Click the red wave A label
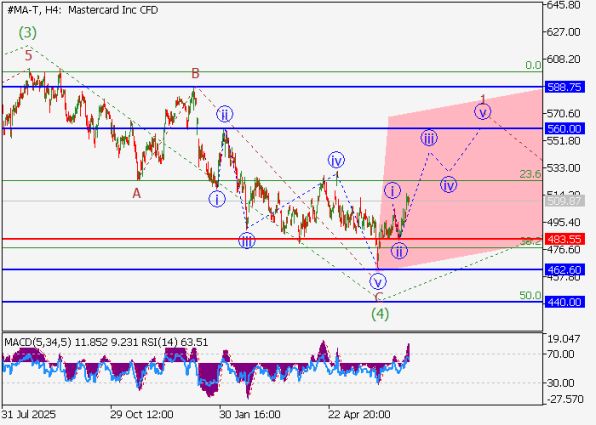 tap(136, 194)
